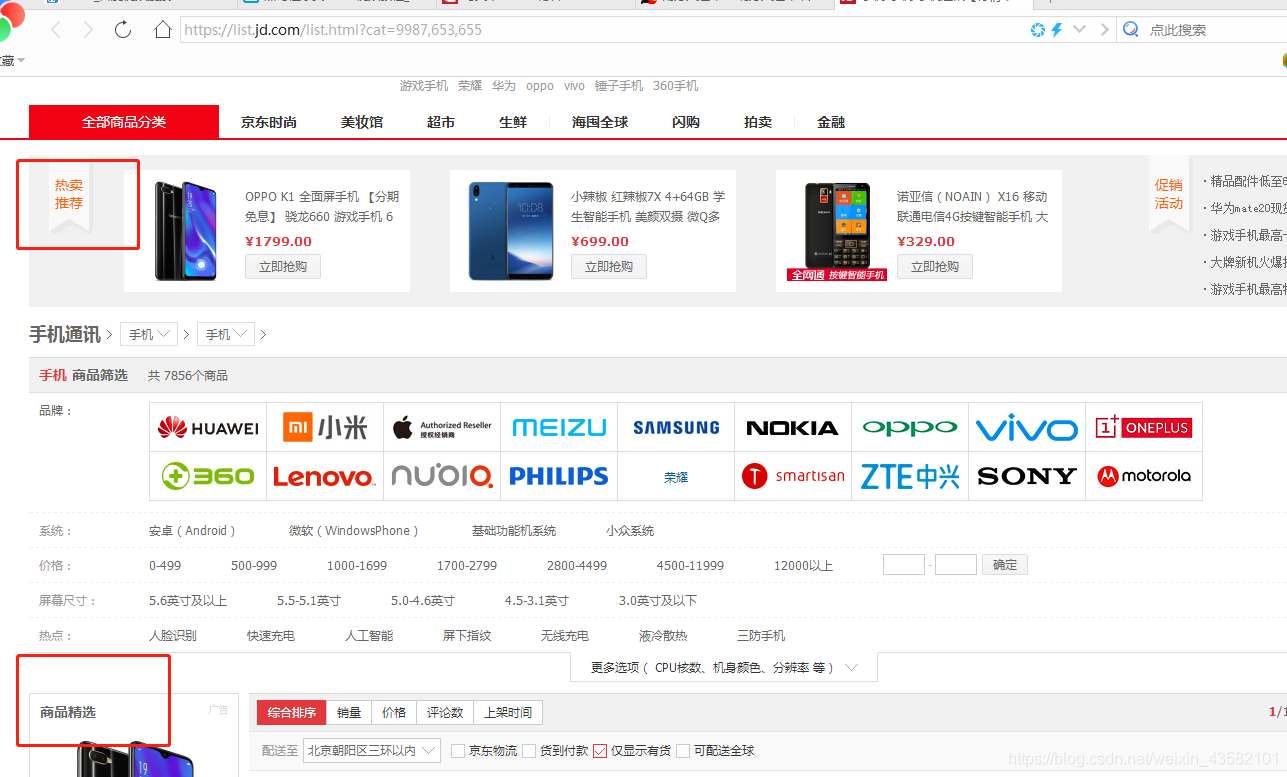Open the OPPO K1 phone thumbnail
This screenshot has width=1287, height=777.
[186, 231]
